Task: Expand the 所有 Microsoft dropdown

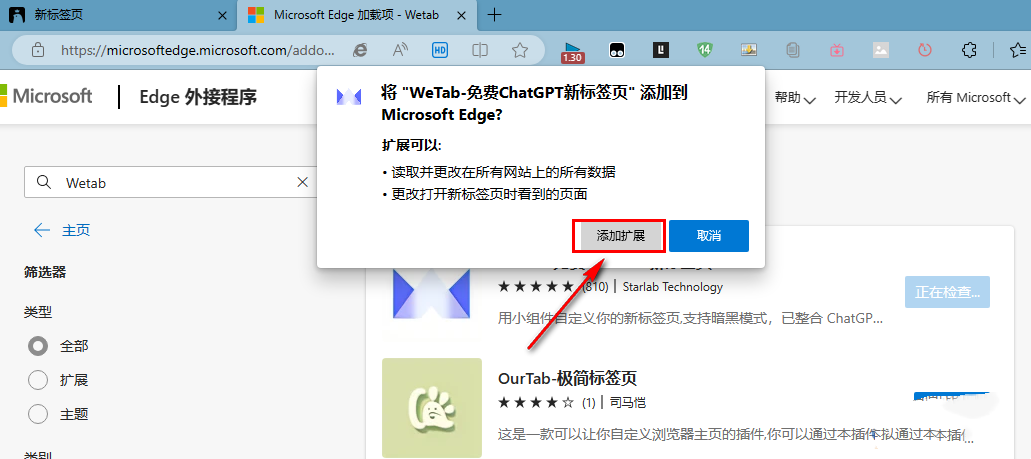Action: 976,98
